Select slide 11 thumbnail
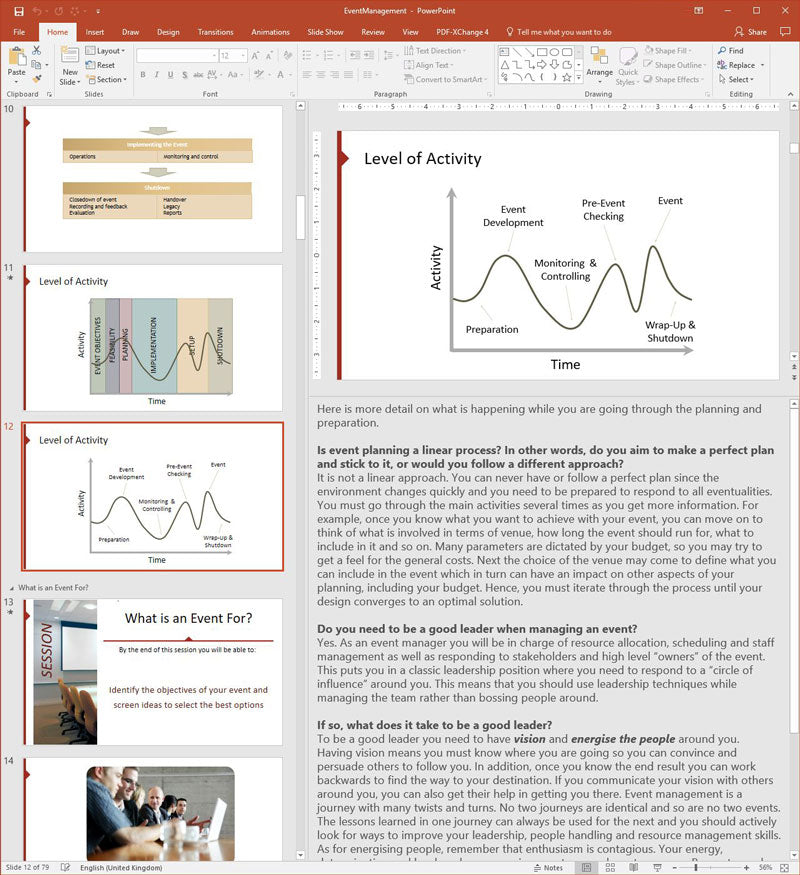The width and height of the screenshot is (800, 875). point(153,338)
